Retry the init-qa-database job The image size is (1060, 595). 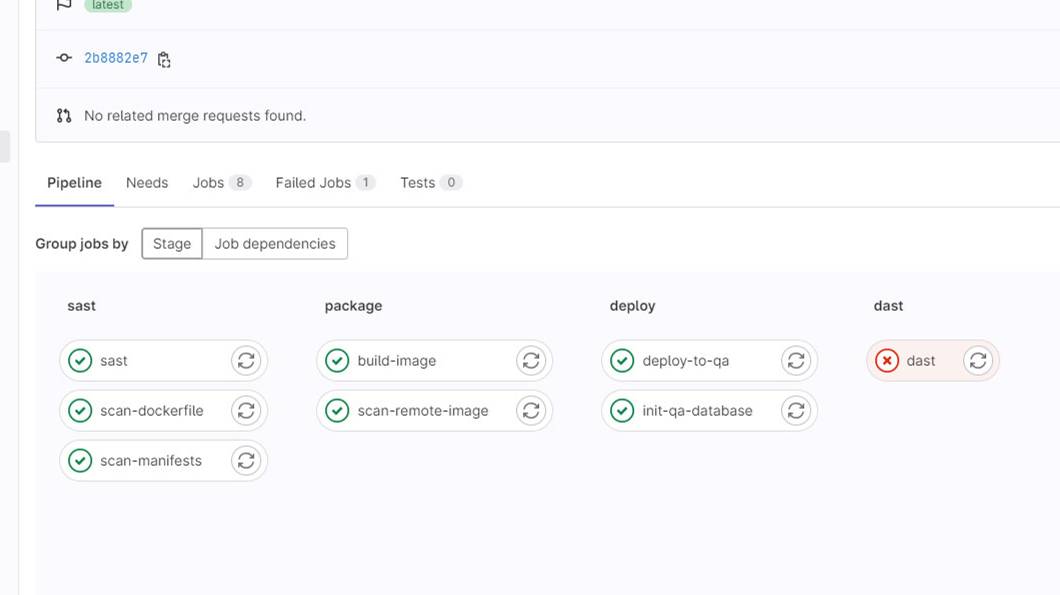796,410
